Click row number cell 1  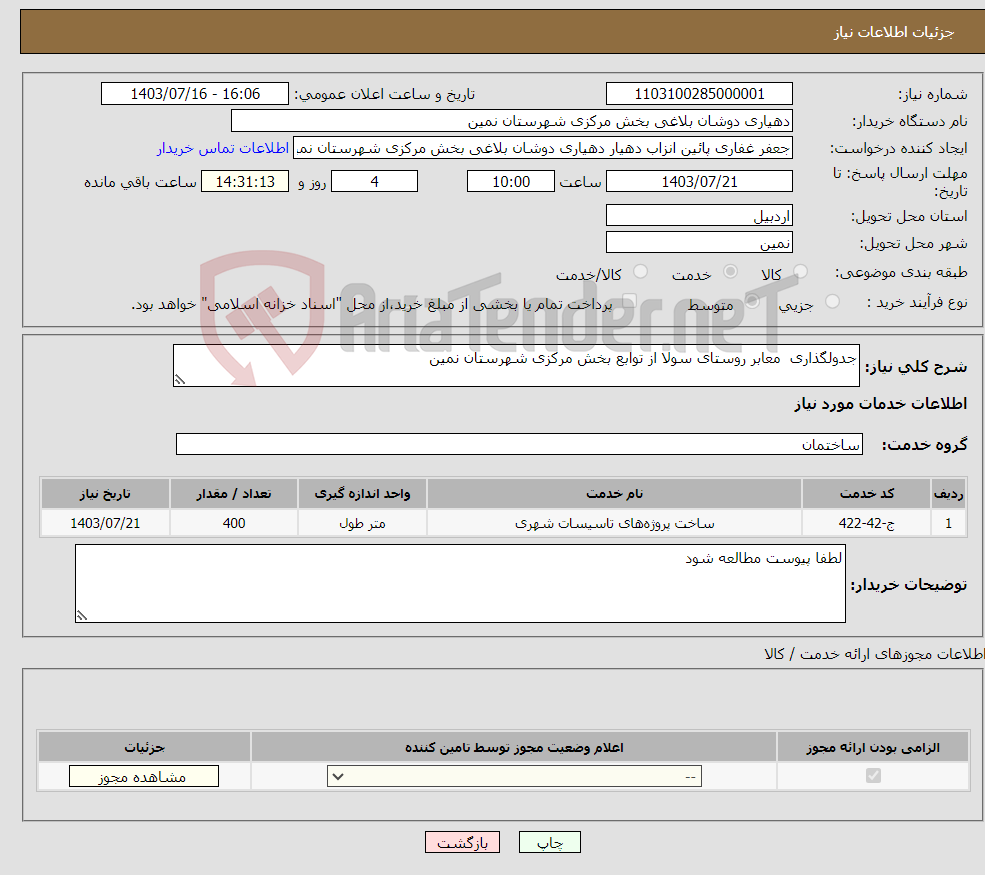tap(948, 523)
